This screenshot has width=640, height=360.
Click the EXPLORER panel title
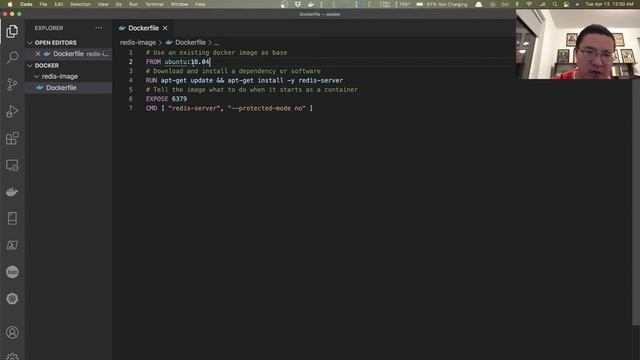coord(49,28)
